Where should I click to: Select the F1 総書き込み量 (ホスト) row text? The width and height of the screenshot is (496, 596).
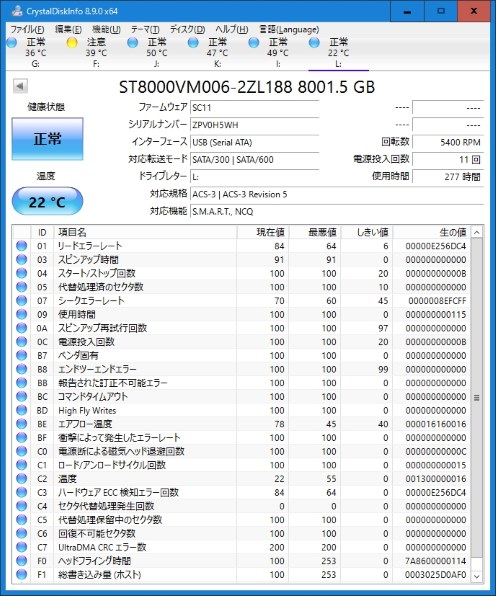(100, 575)
